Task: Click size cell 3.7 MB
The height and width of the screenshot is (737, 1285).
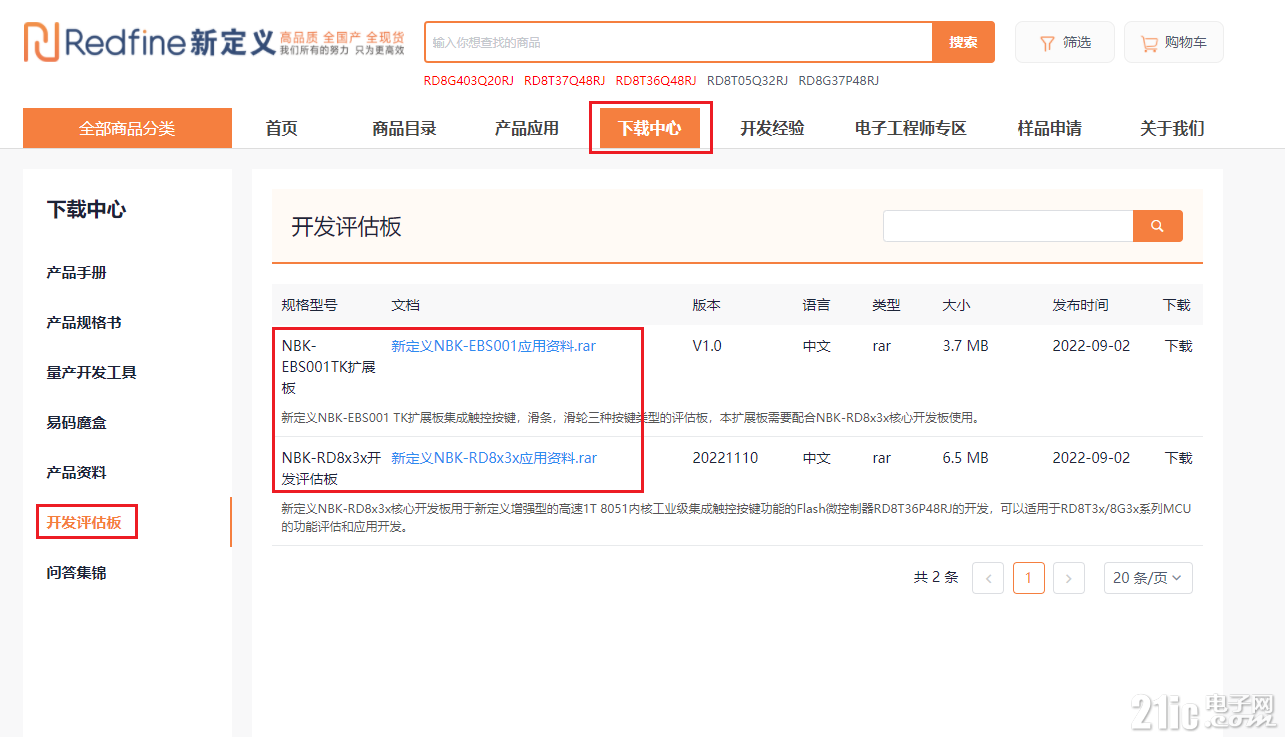Action: 965,346
